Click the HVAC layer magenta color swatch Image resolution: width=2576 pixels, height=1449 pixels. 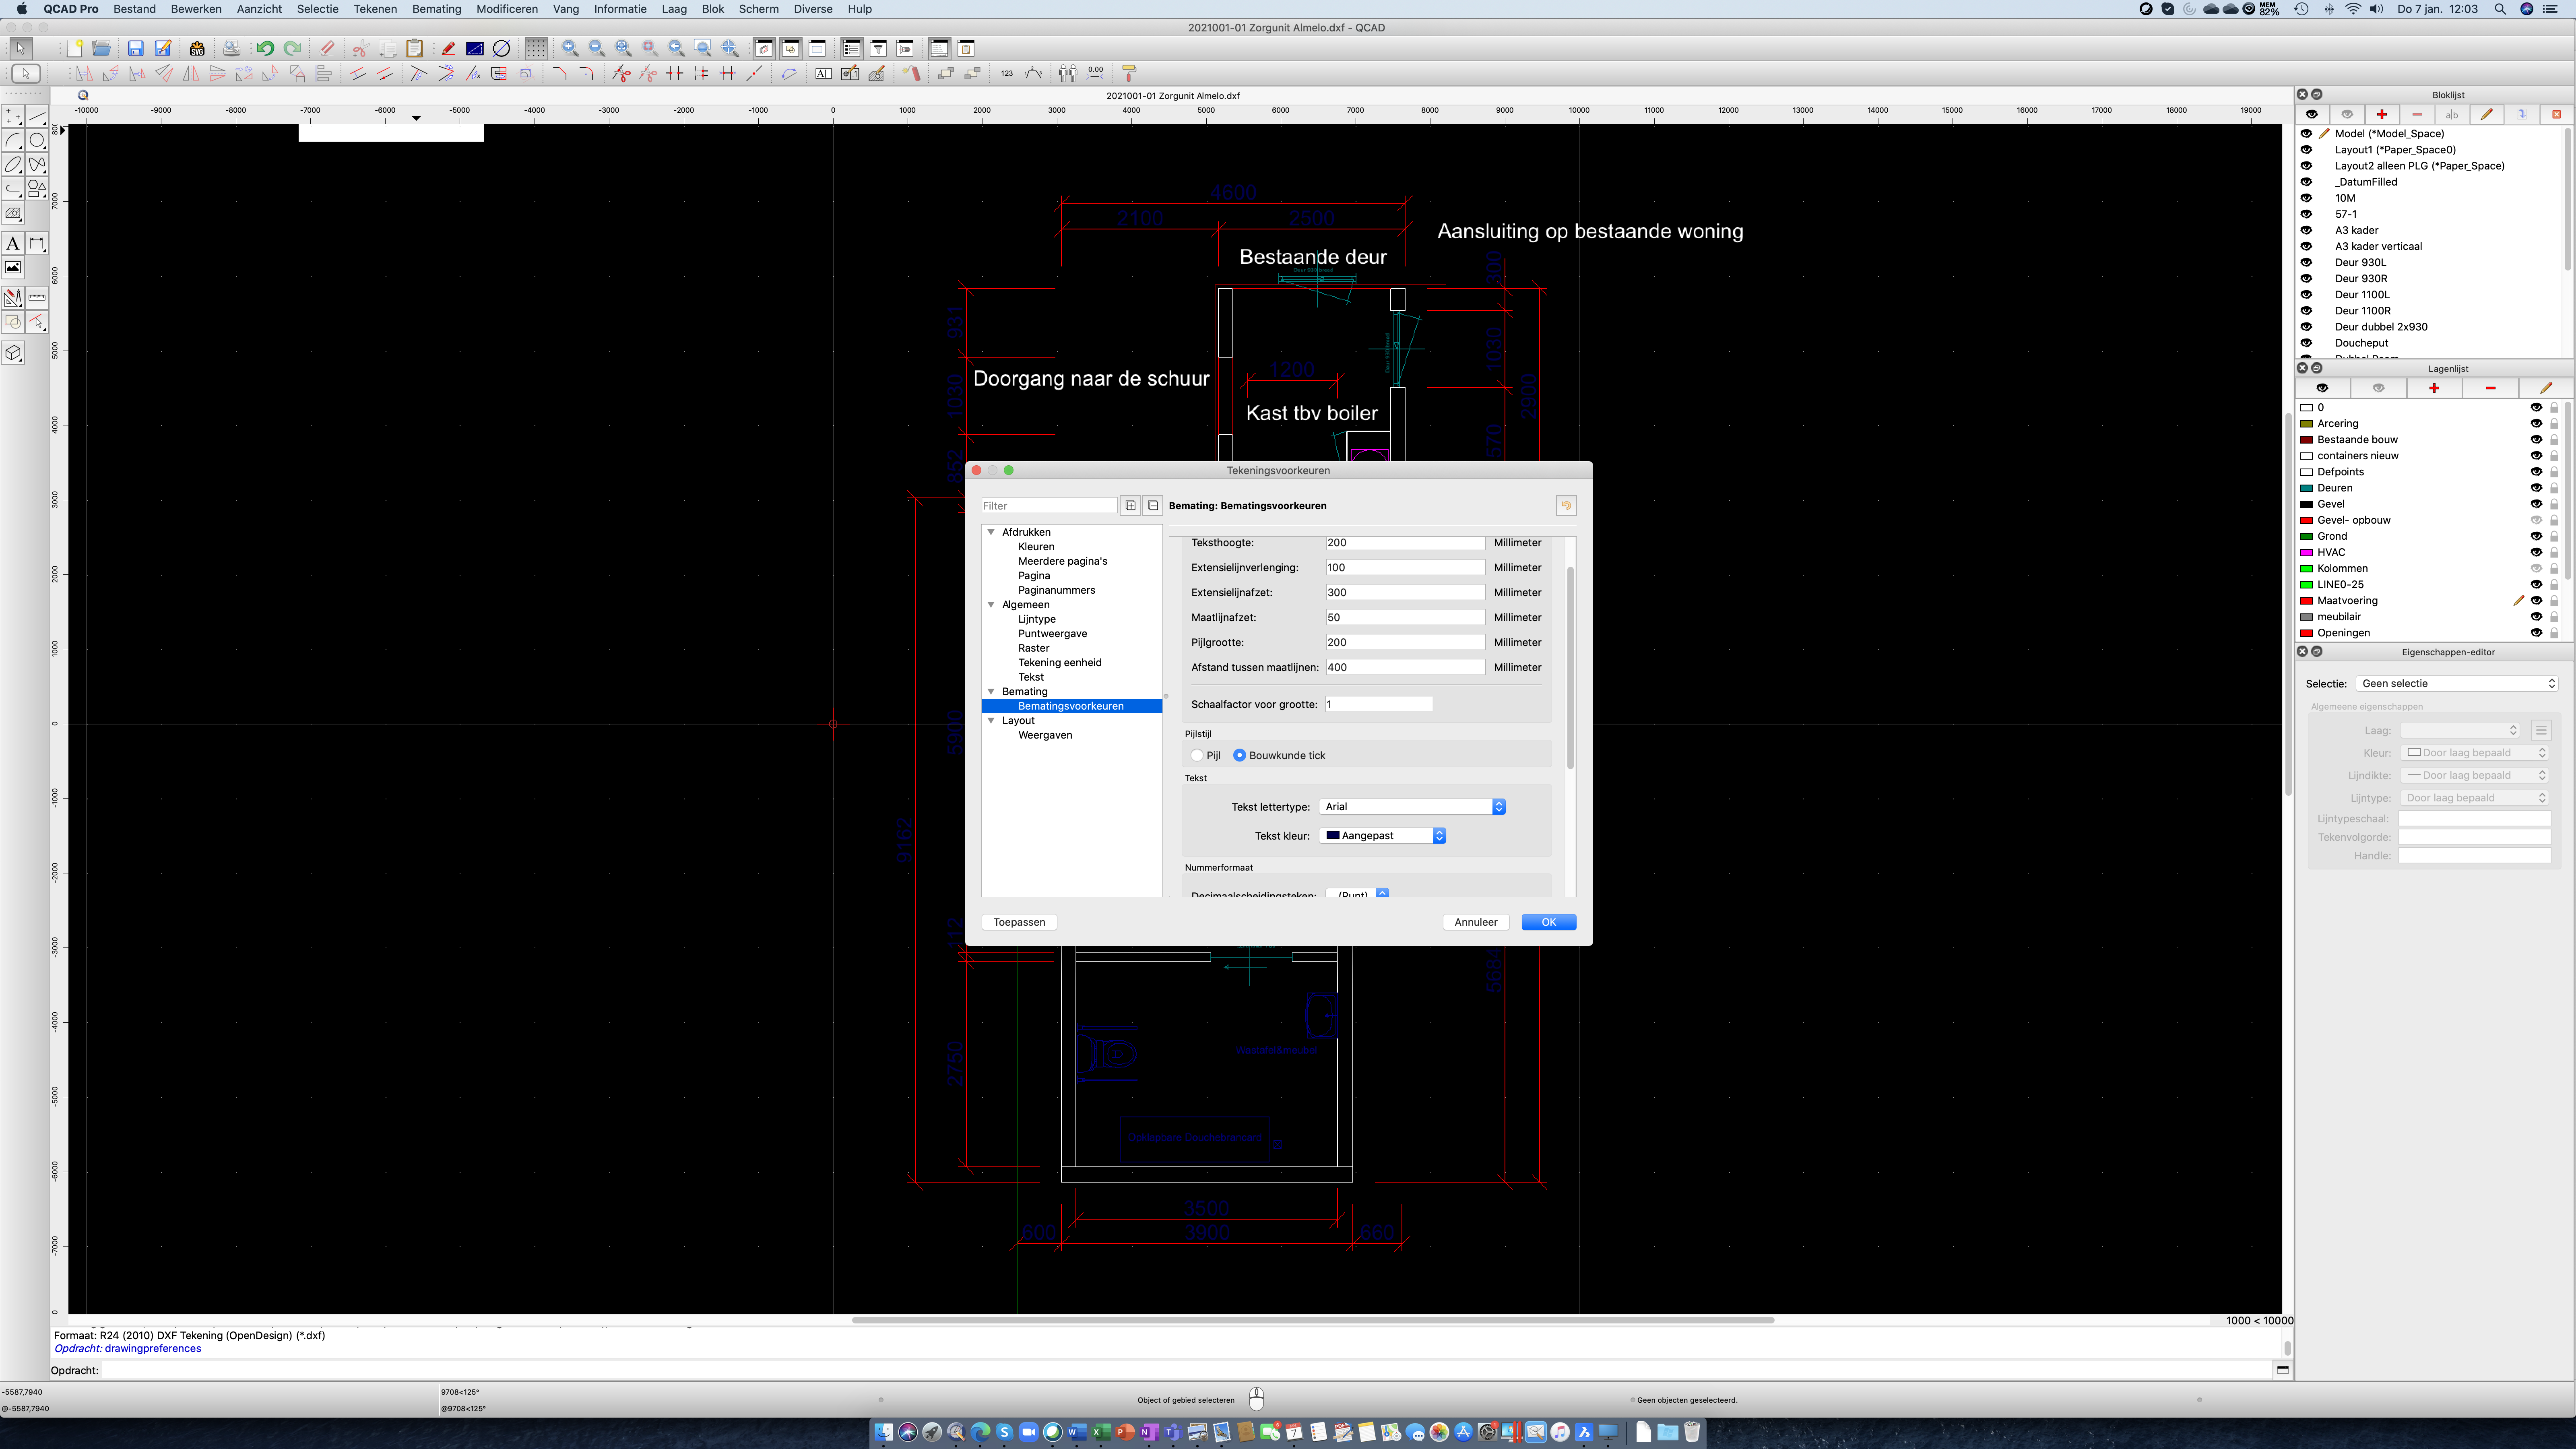tap(2306, 553)
